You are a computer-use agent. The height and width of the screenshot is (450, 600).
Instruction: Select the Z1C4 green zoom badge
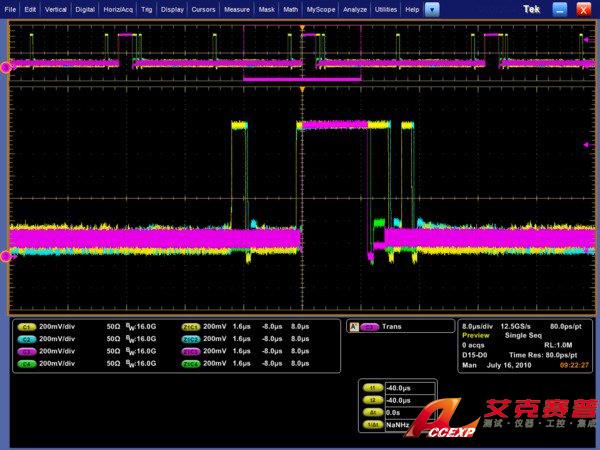[189, 365]
